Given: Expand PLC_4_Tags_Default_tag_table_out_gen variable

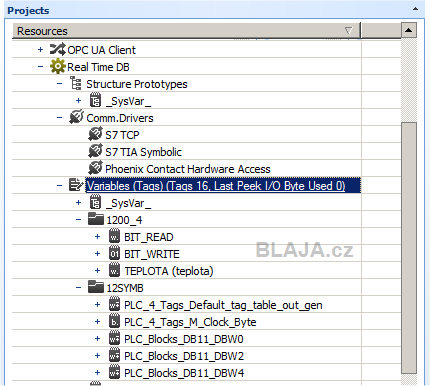Looking at the screenshot, I should (97, 304).
